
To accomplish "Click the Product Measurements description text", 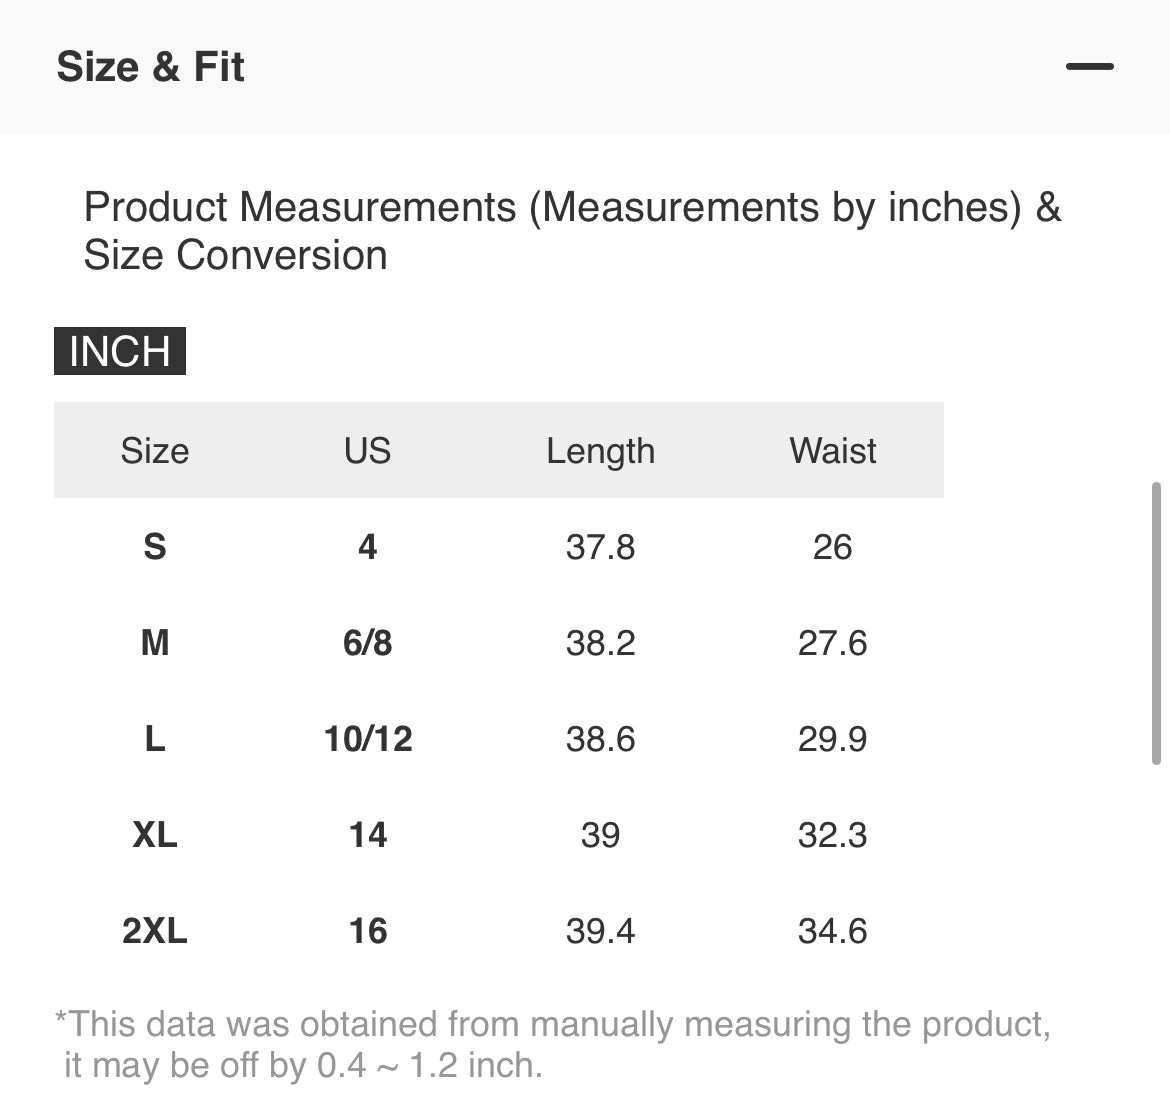I will 572,231.
